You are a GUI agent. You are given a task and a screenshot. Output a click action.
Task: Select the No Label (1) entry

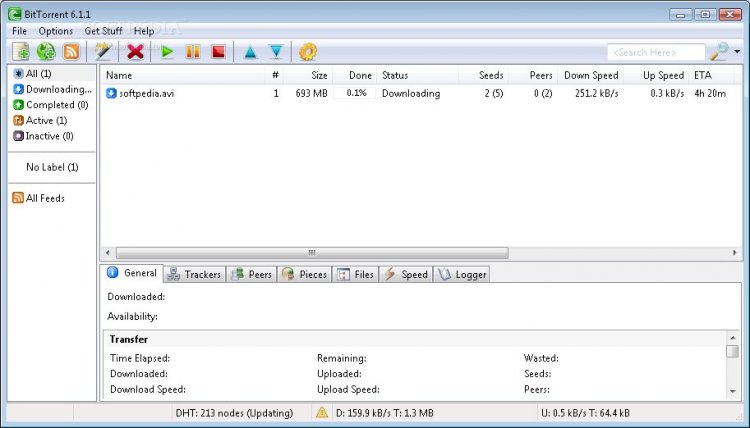tap(52, 167)
